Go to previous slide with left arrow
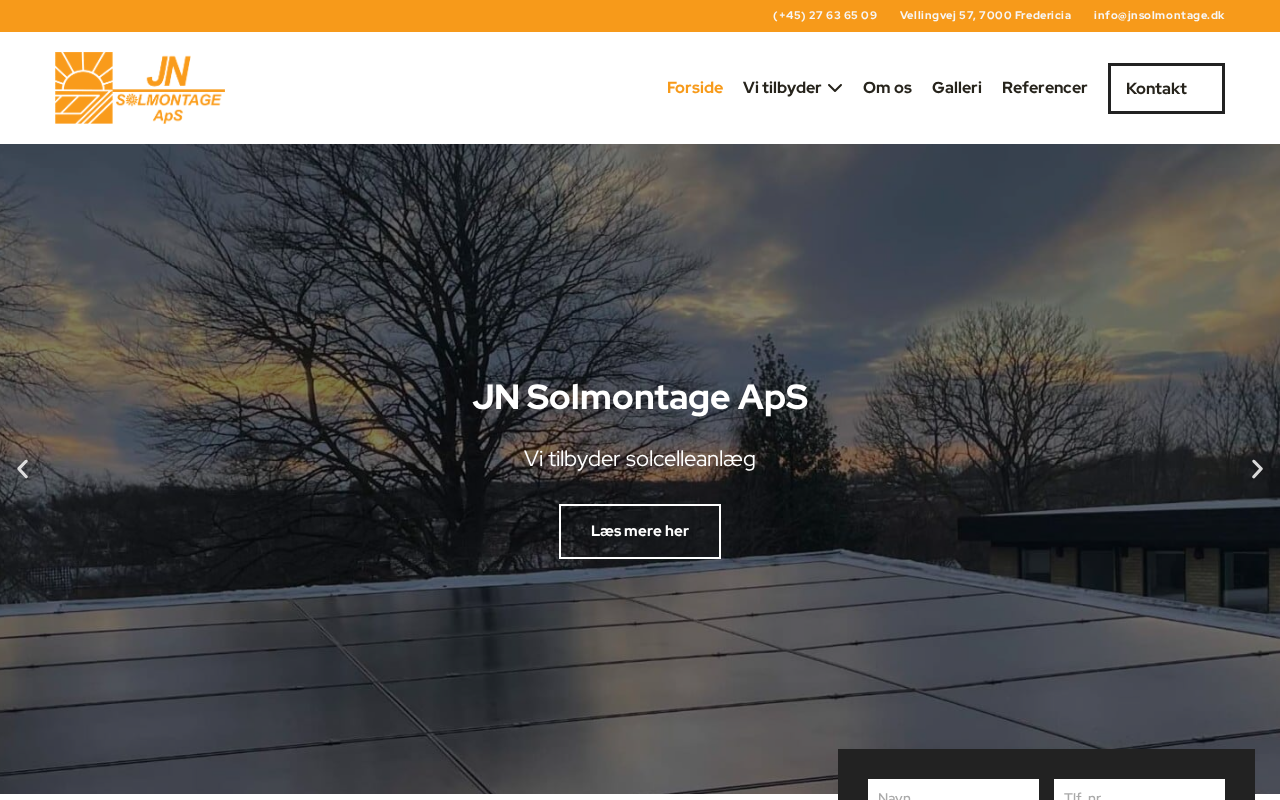The width and height of the screenshot is (1280, 800). coord(22,469)
